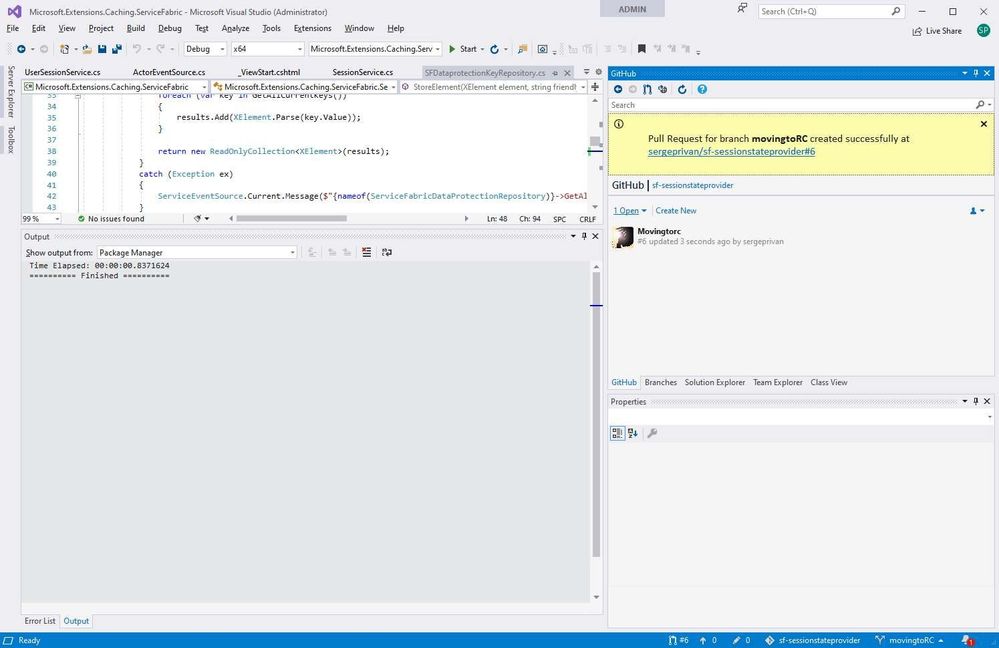Click the Visual Studio Search (Ctrl+Q) box
Viewport: 999px width, 648px height.
pyautogui.click(x=830, y=11)
